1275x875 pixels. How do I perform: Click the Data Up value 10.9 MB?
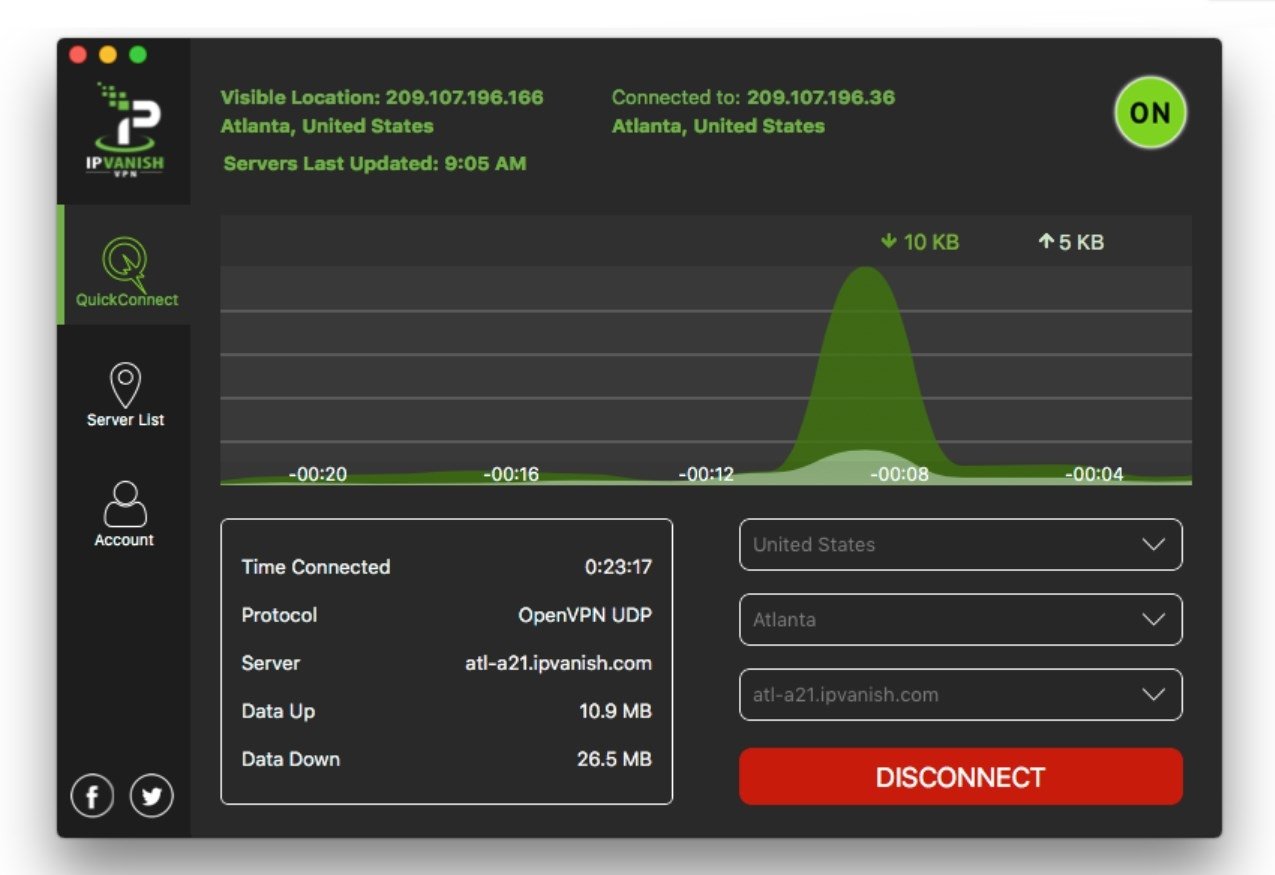click(x=615, y=711)
